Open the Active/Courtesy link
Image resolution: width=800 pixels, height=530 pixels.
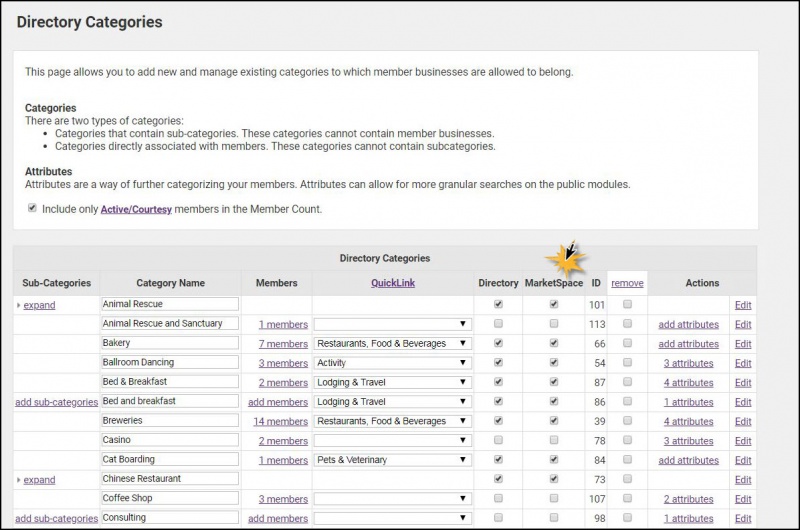[136, 209]
